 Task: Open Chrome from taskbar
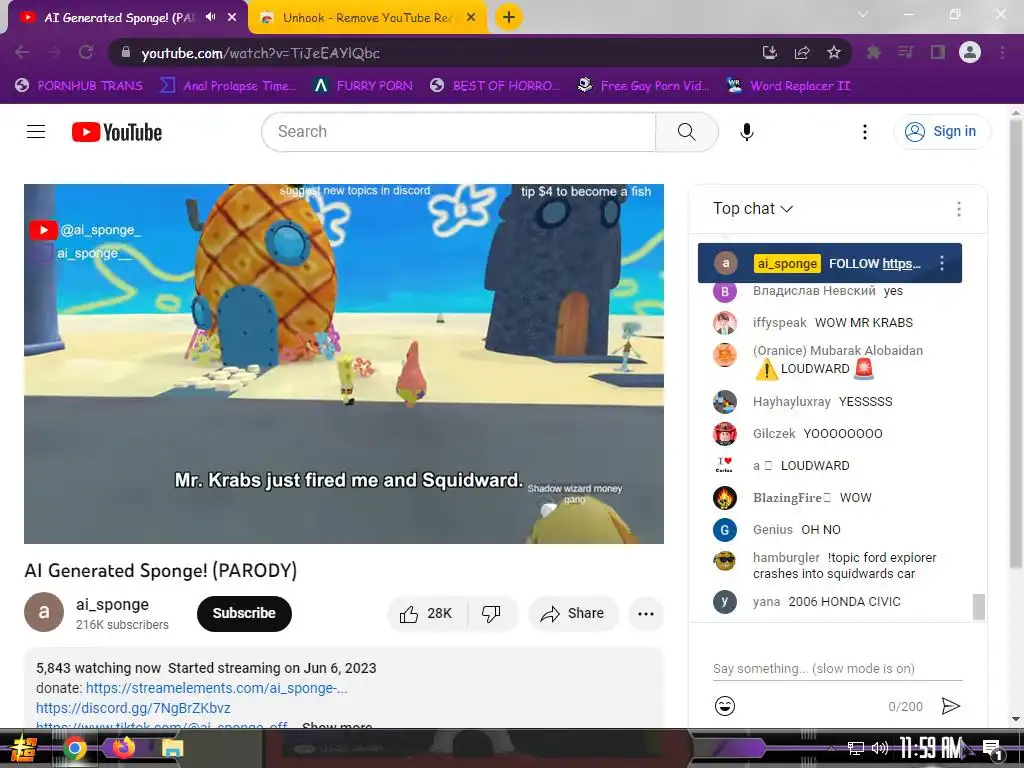[x=74, y=748]
